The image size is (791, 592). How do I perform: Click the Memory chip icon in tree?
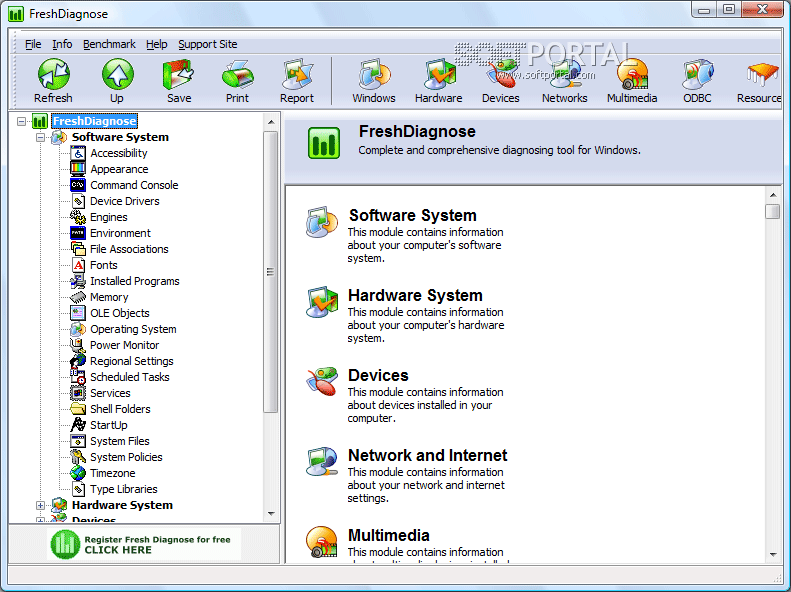pos(78,297)
